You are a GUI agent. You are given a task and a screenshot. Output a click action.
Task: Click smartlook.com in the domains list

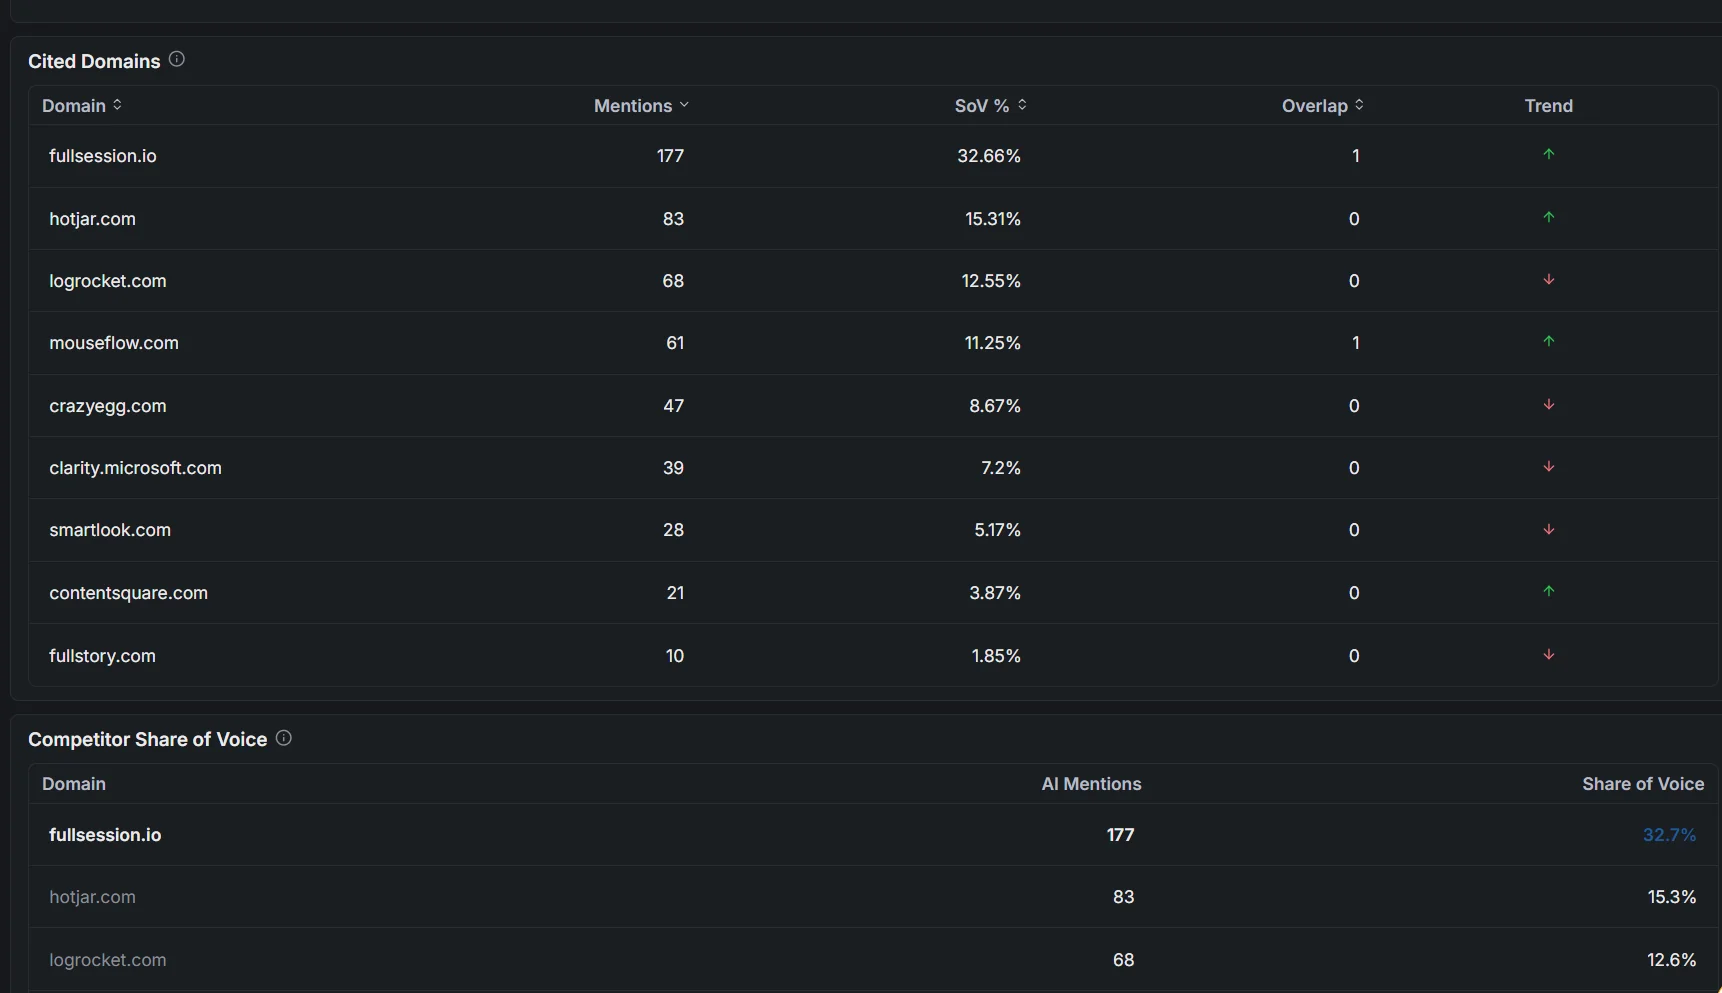pos(110,530)
